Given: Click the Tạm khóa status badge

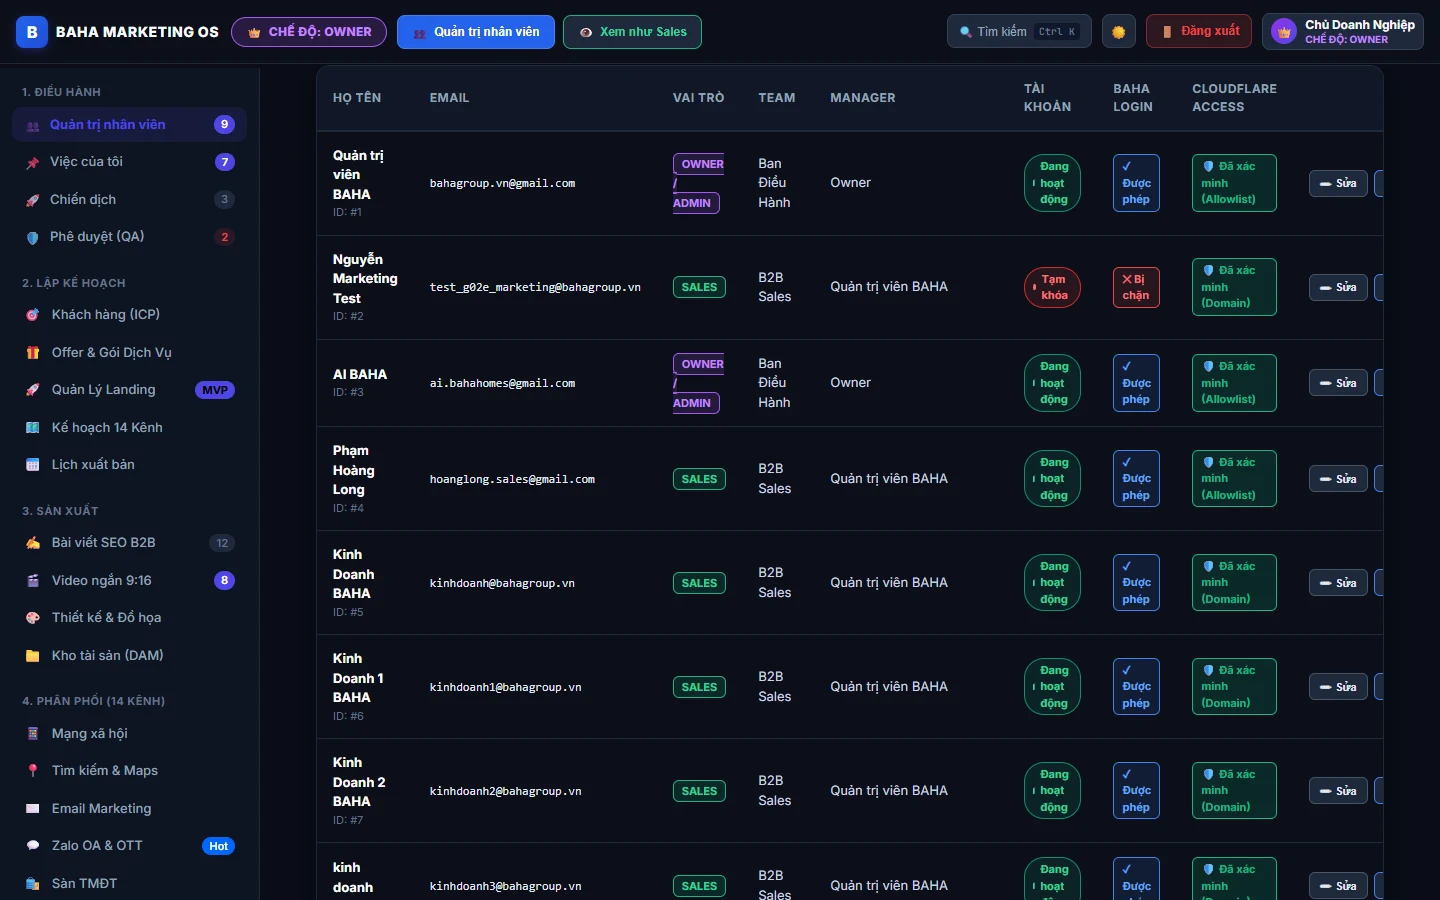Looking at the screenshot, I should pyautogui.click(x=1052, y=288).
